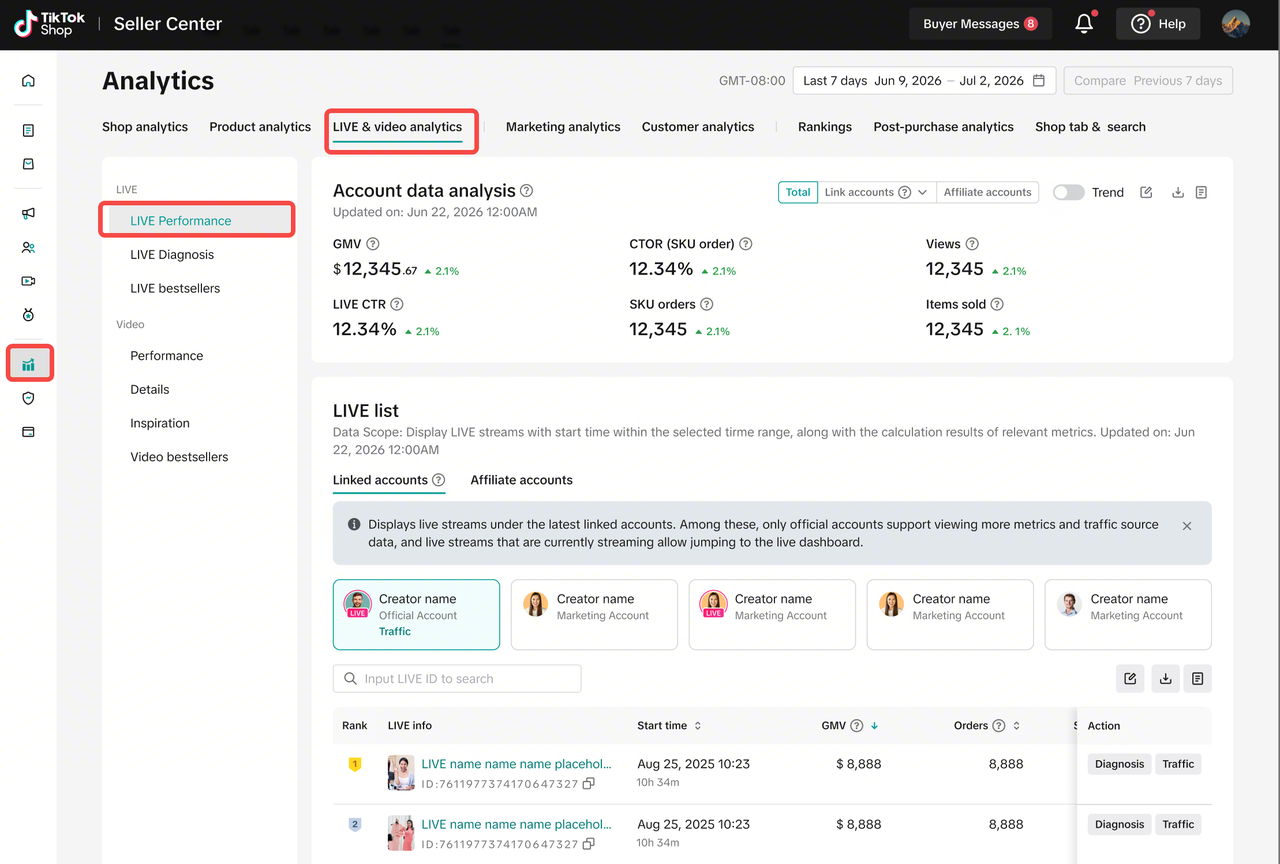Open the Analytics chart icon in sidebar
This screenshot has height=864, width=1280.
pyautogui.click(x=29, y=365)
